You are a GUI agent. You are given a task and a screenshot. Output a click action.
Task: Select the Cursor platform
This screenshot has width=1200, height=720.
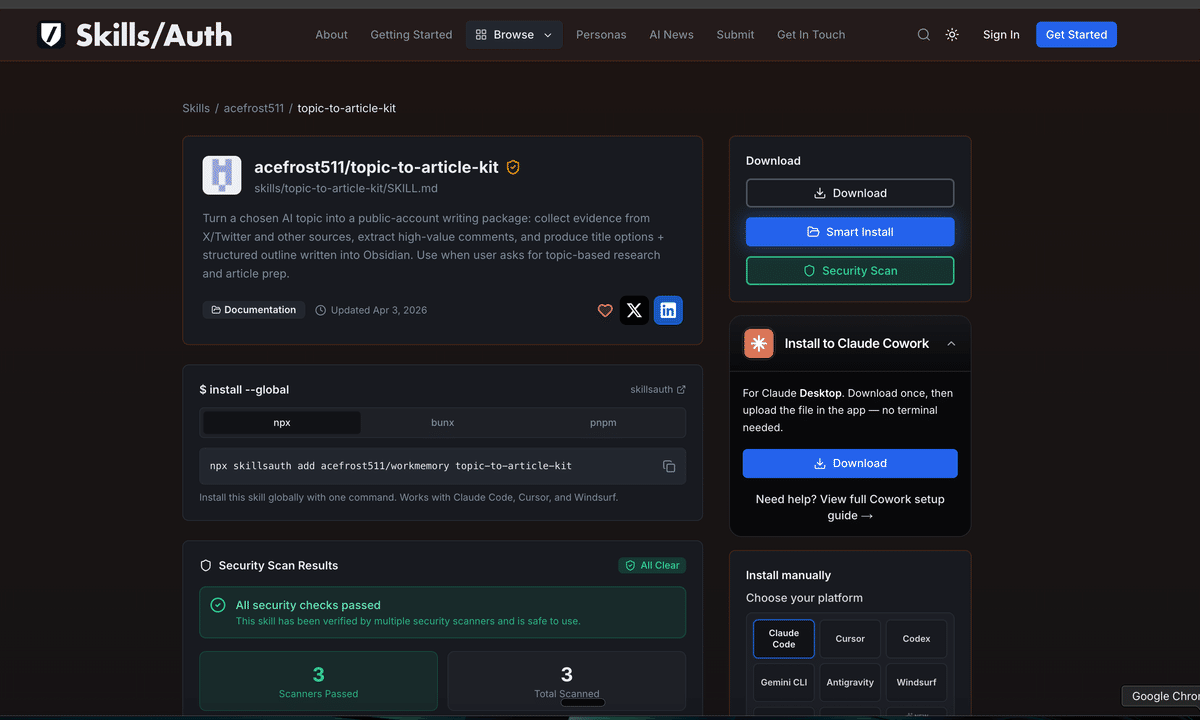tap(850, 639)
